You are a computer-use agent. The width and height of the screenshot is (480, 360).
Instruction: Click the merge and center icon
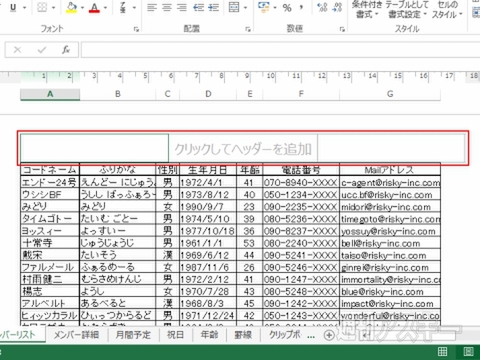(x=234, y=7)
